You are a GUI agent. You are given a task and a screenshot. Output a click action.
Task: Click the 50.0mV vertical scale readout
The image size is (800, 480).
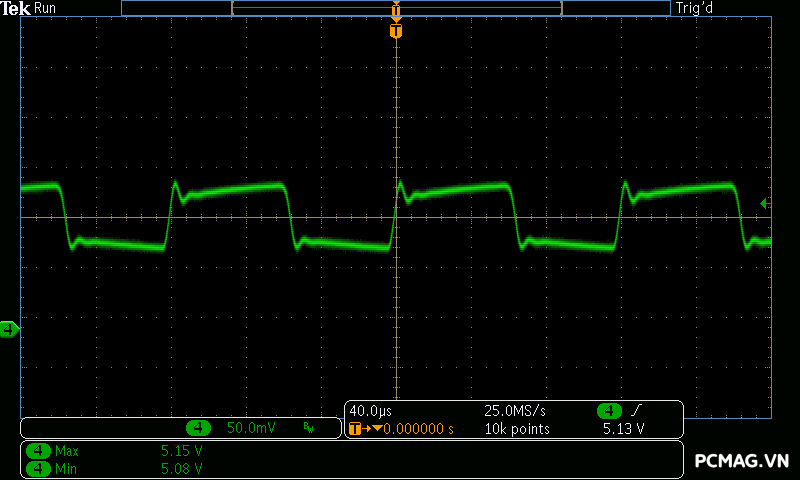coord(251,428)
